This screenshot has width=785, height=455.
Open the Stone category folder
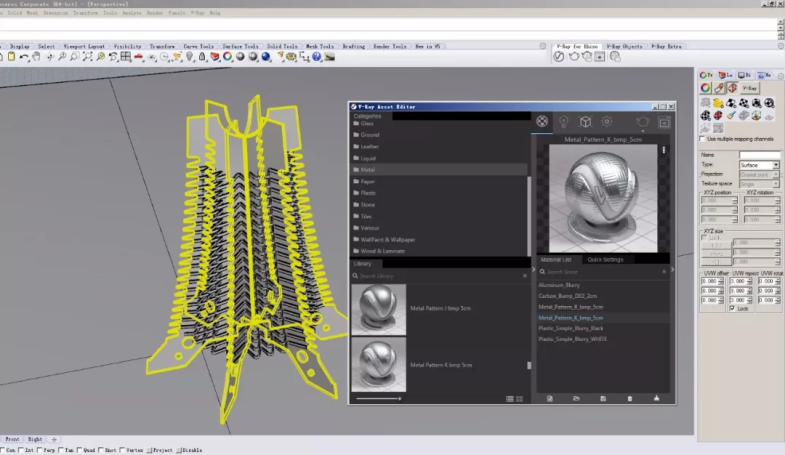click(369, 205)
